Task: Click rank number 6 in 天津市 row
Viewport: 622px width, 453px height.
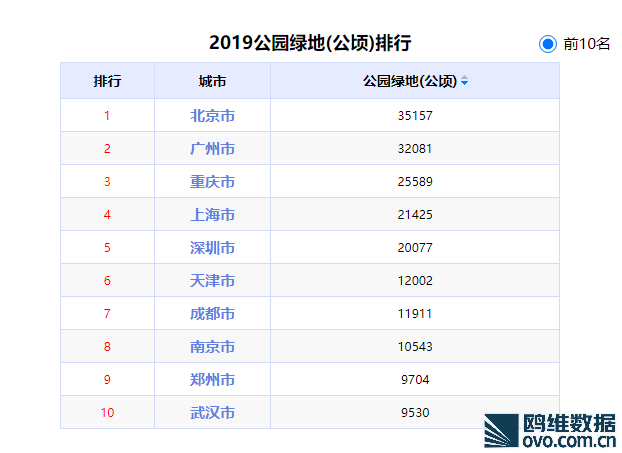Action: (107, 281)
